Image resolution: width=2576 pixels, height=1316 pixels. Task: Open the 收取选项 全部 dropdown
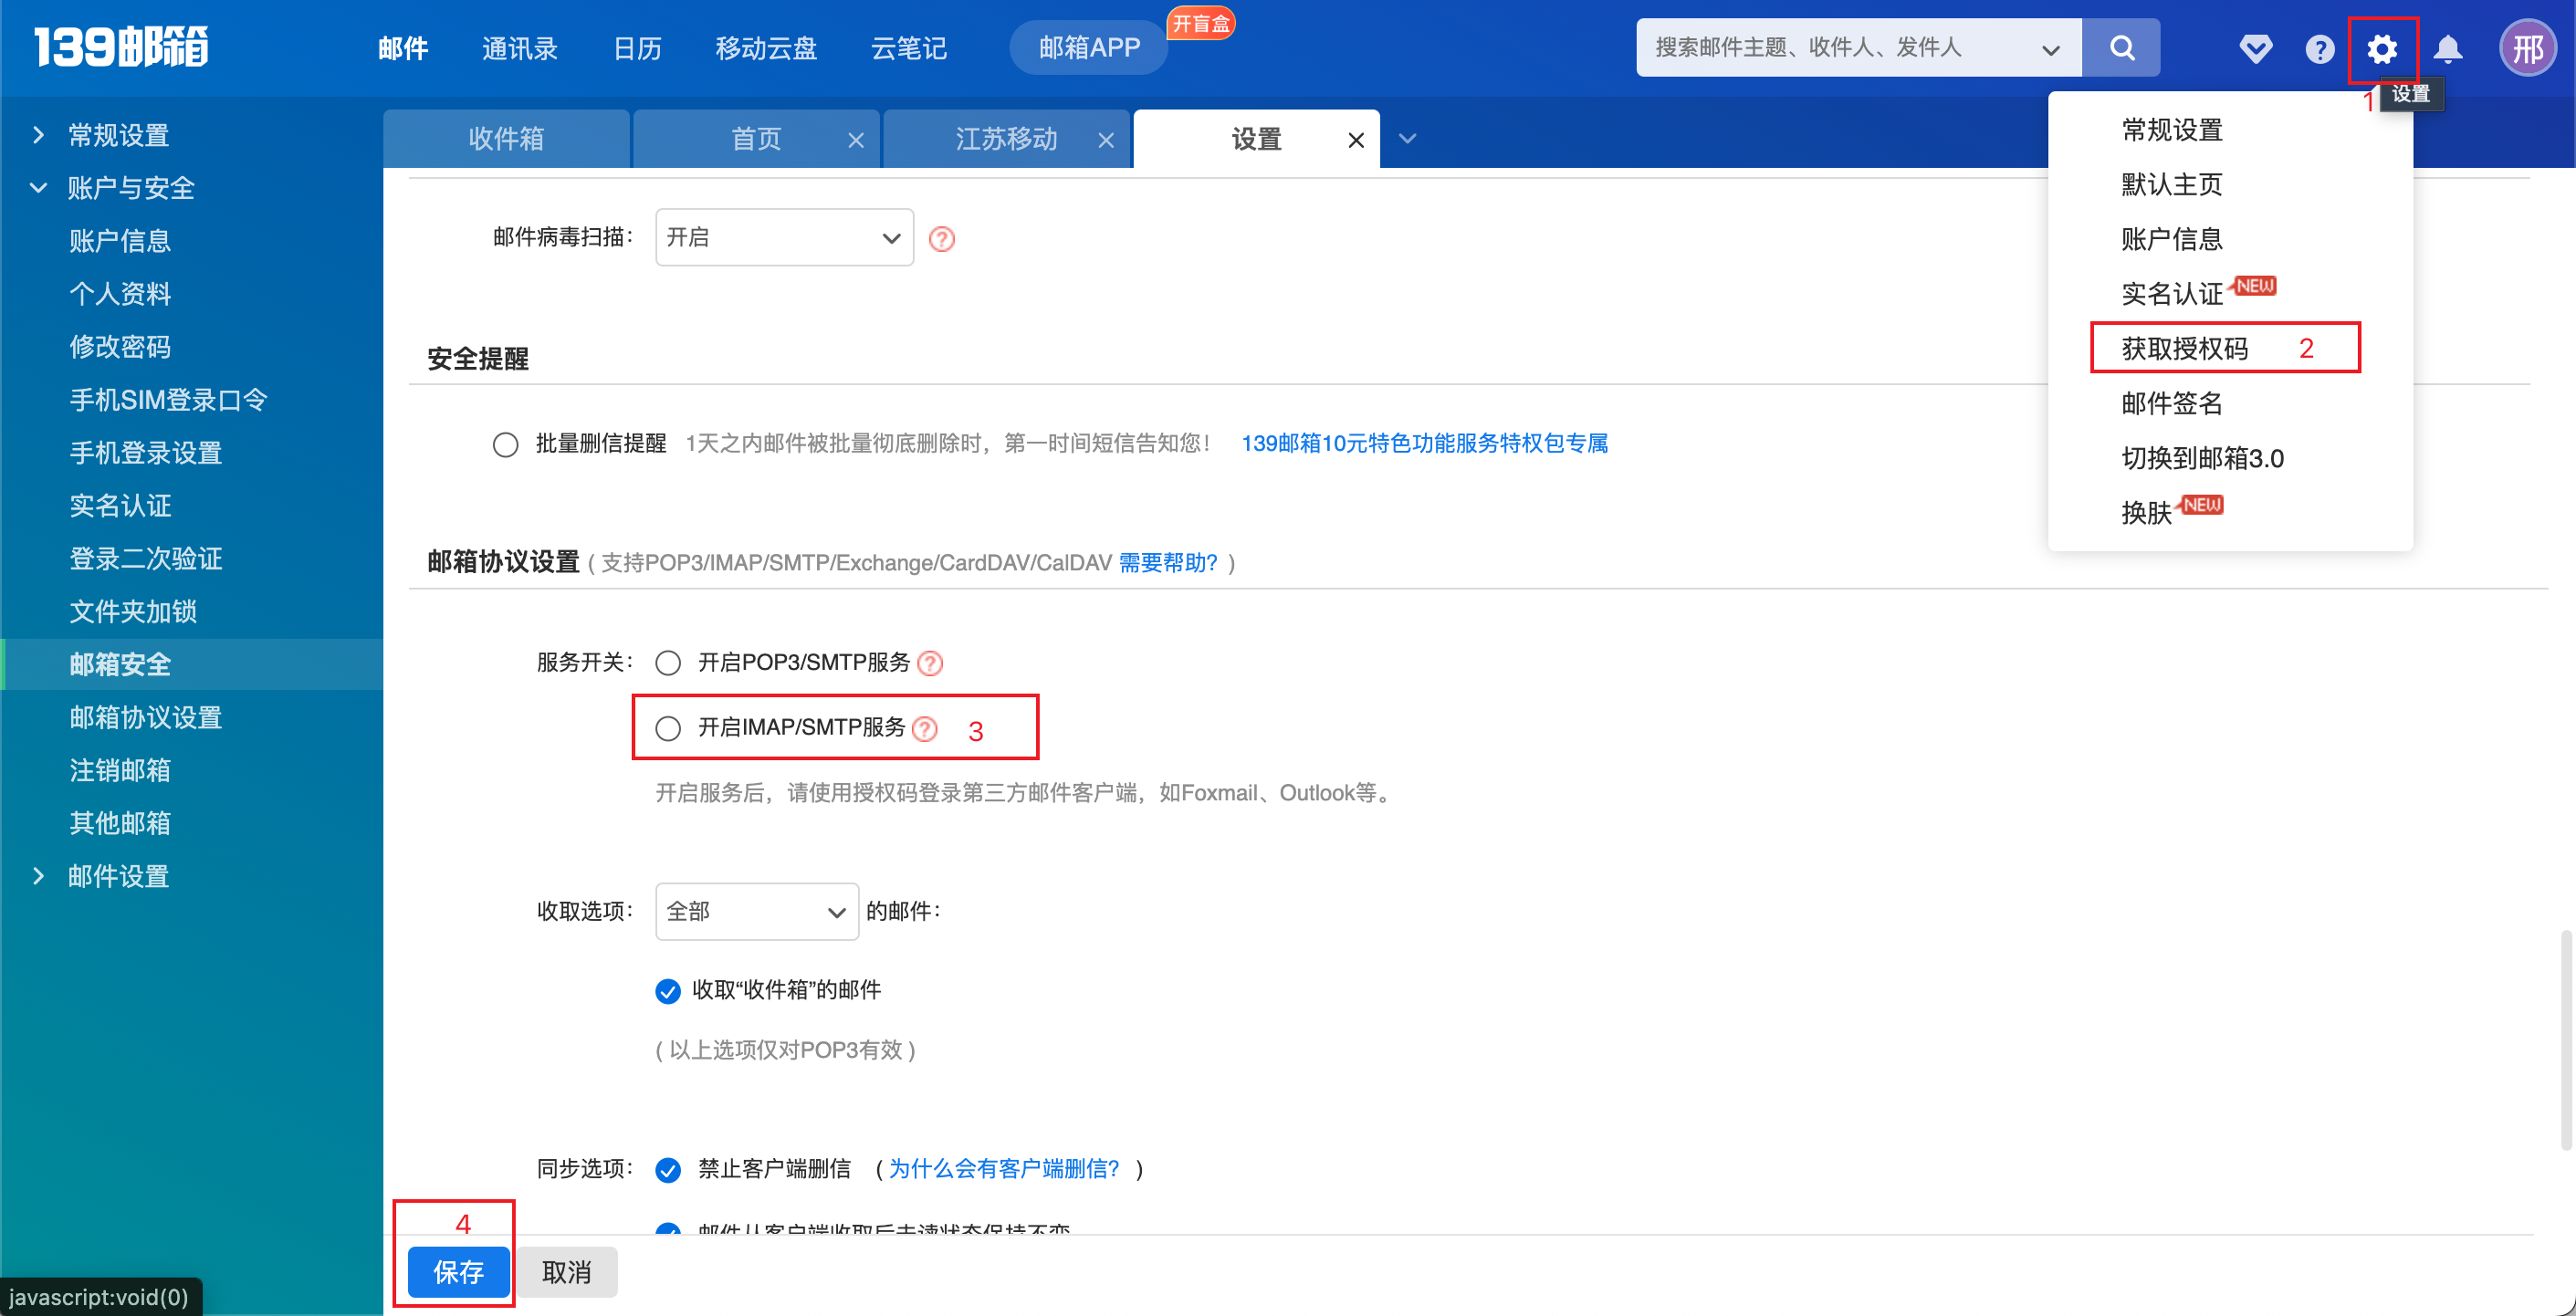756,911
